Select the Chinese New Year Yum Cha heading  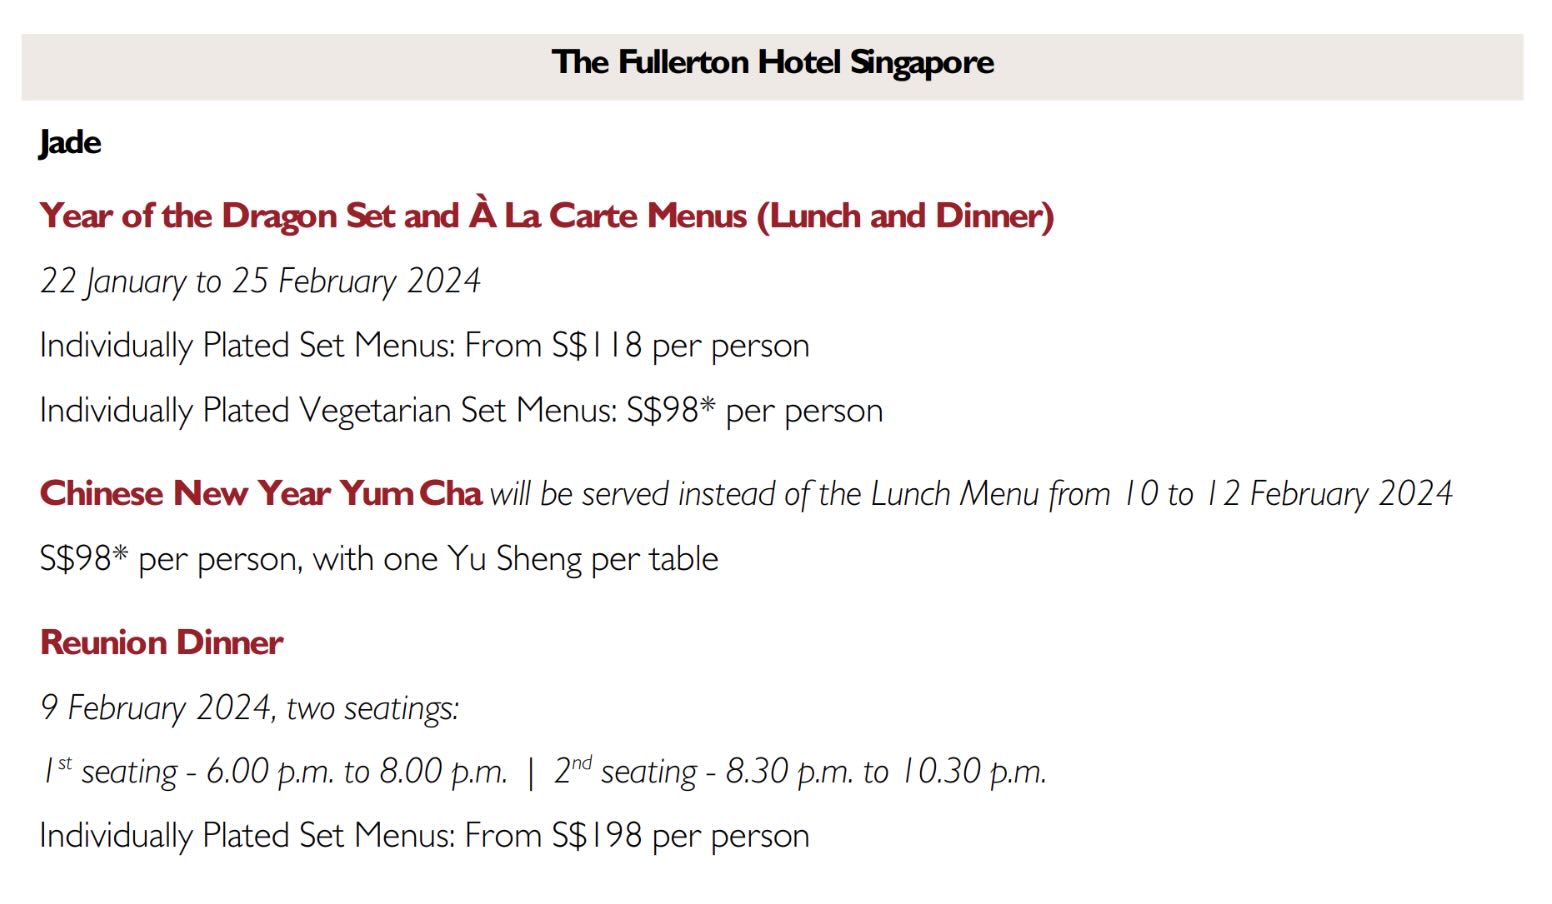(x=260, y=494)
